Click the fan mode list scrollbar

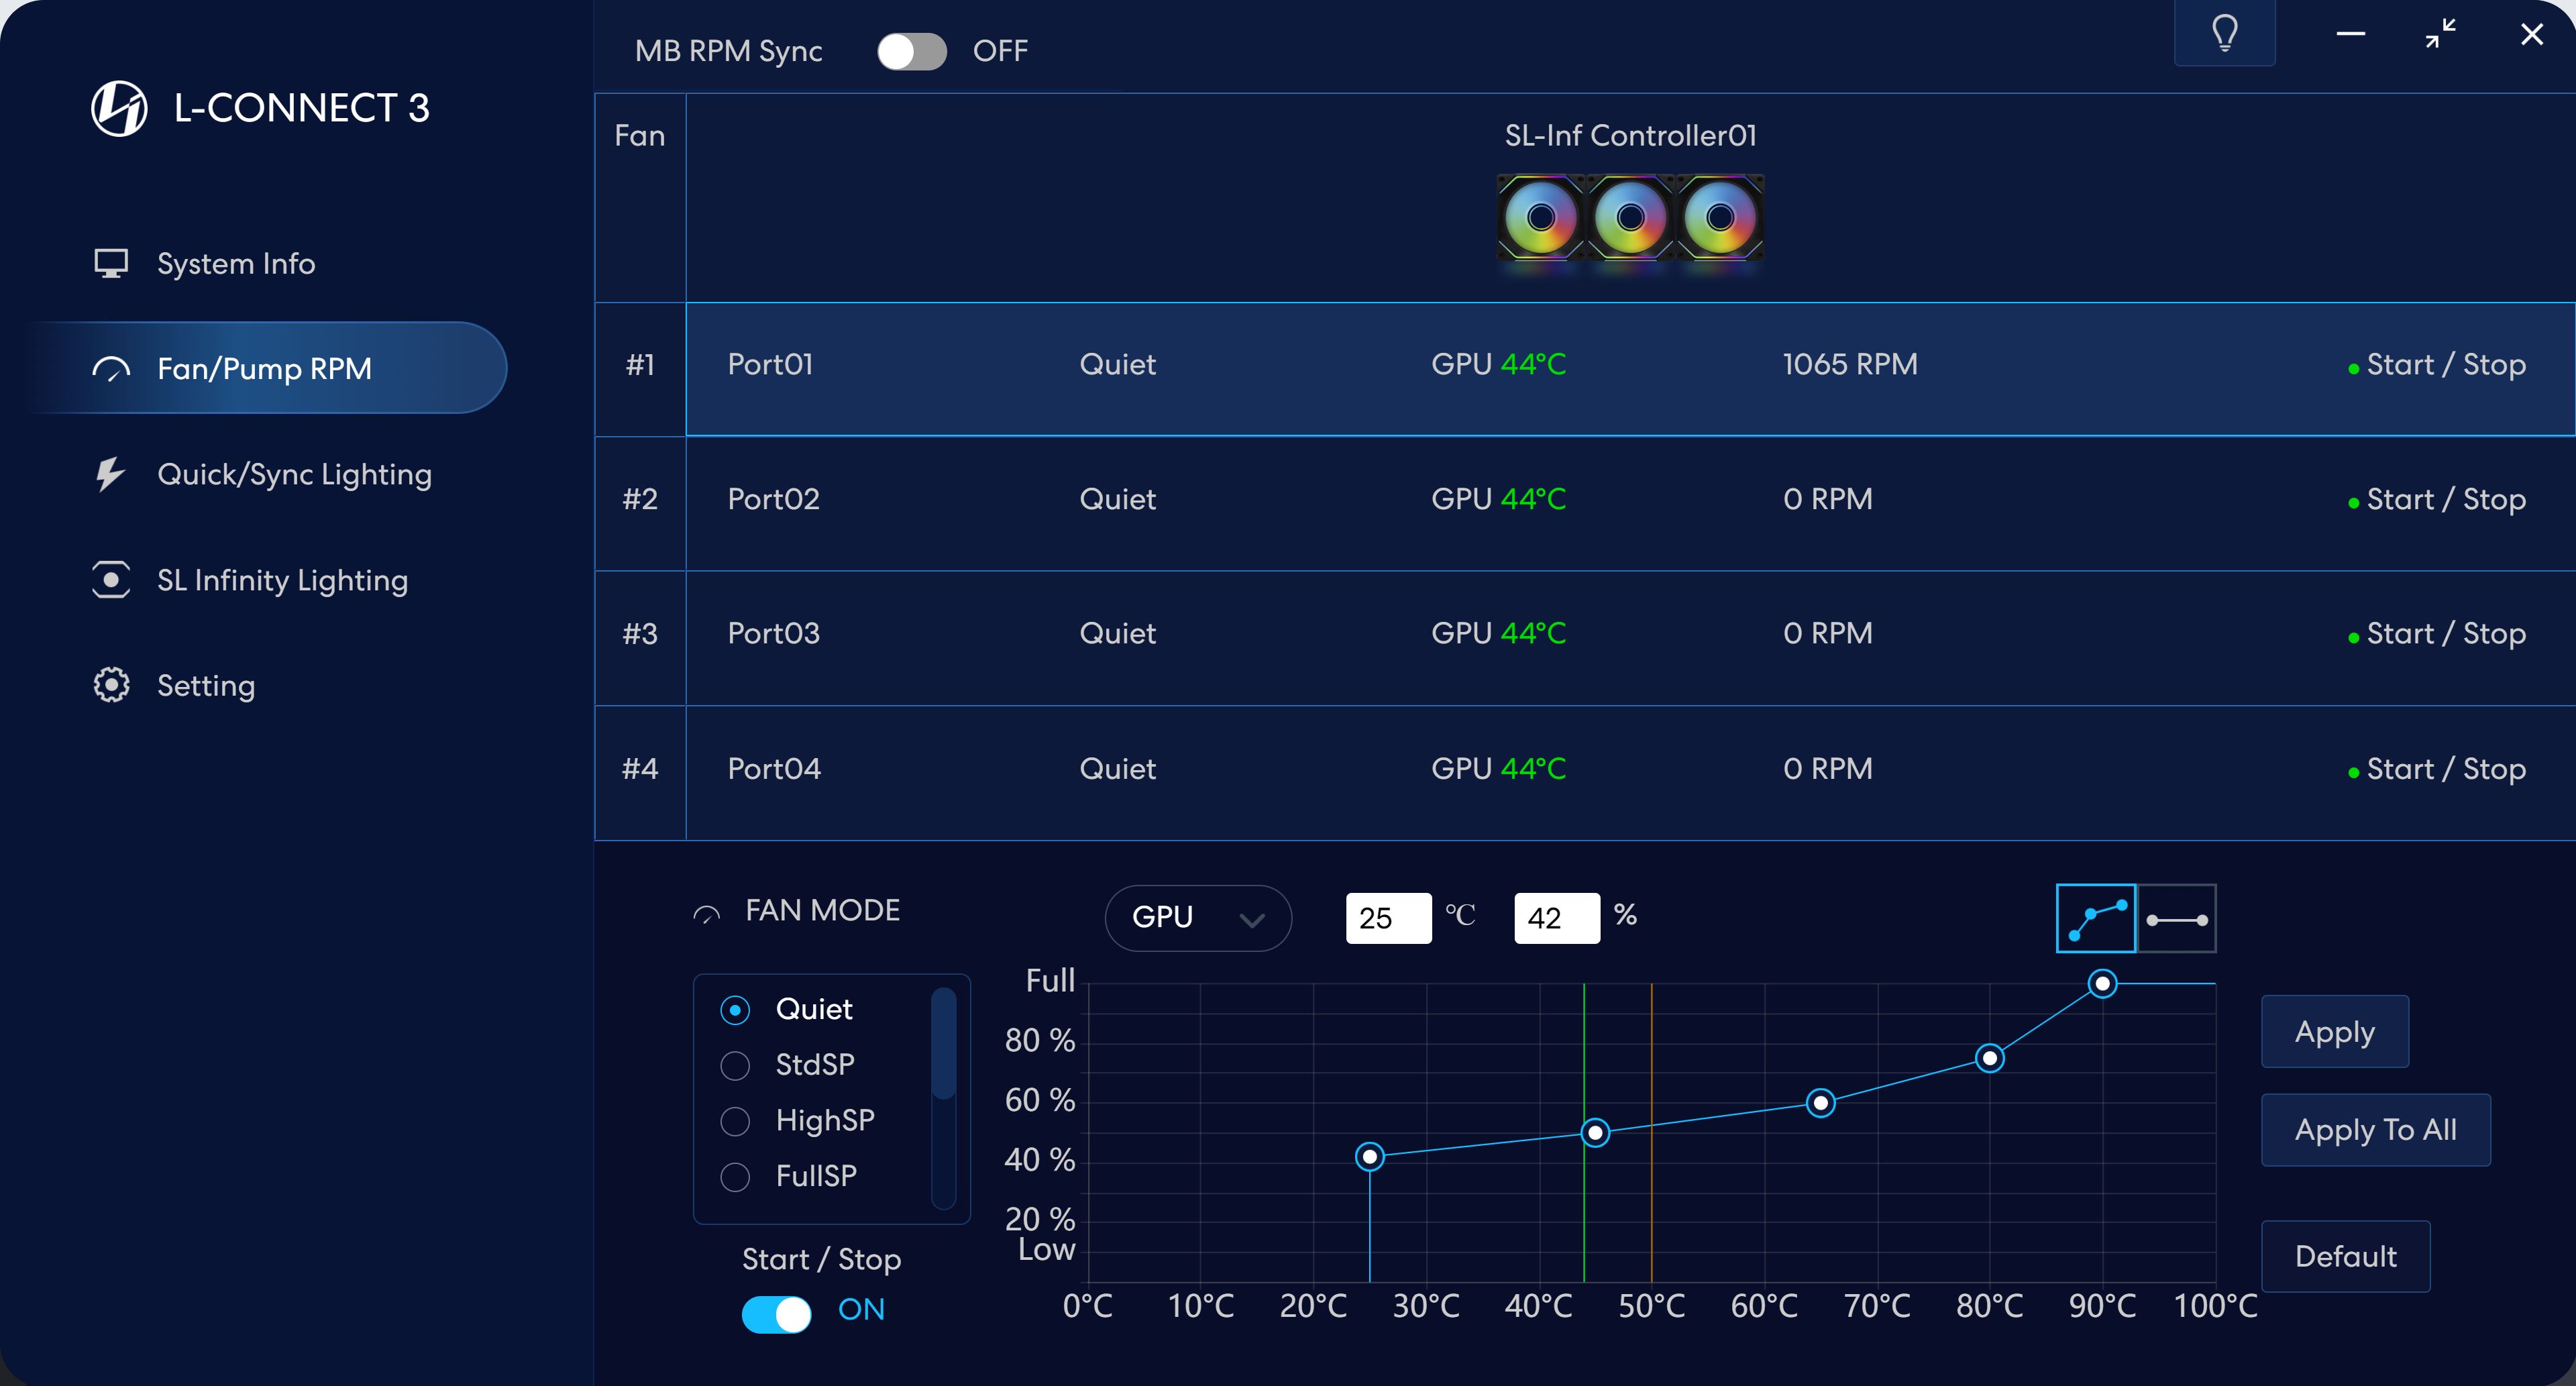(943, 1044)
